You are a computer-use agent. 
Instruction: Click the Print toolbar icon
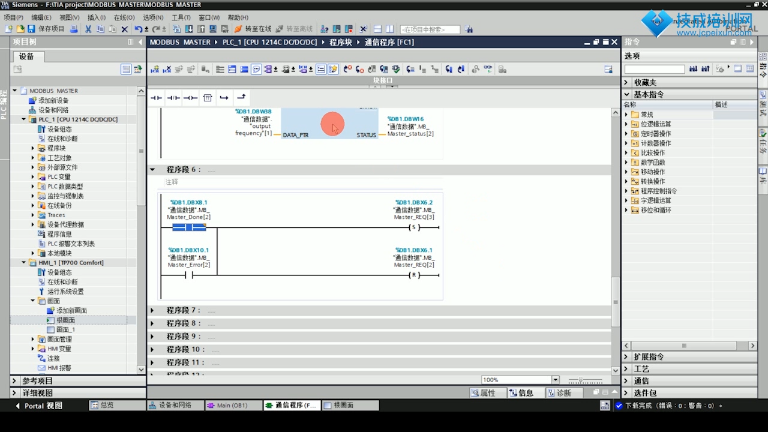point(74,29)
